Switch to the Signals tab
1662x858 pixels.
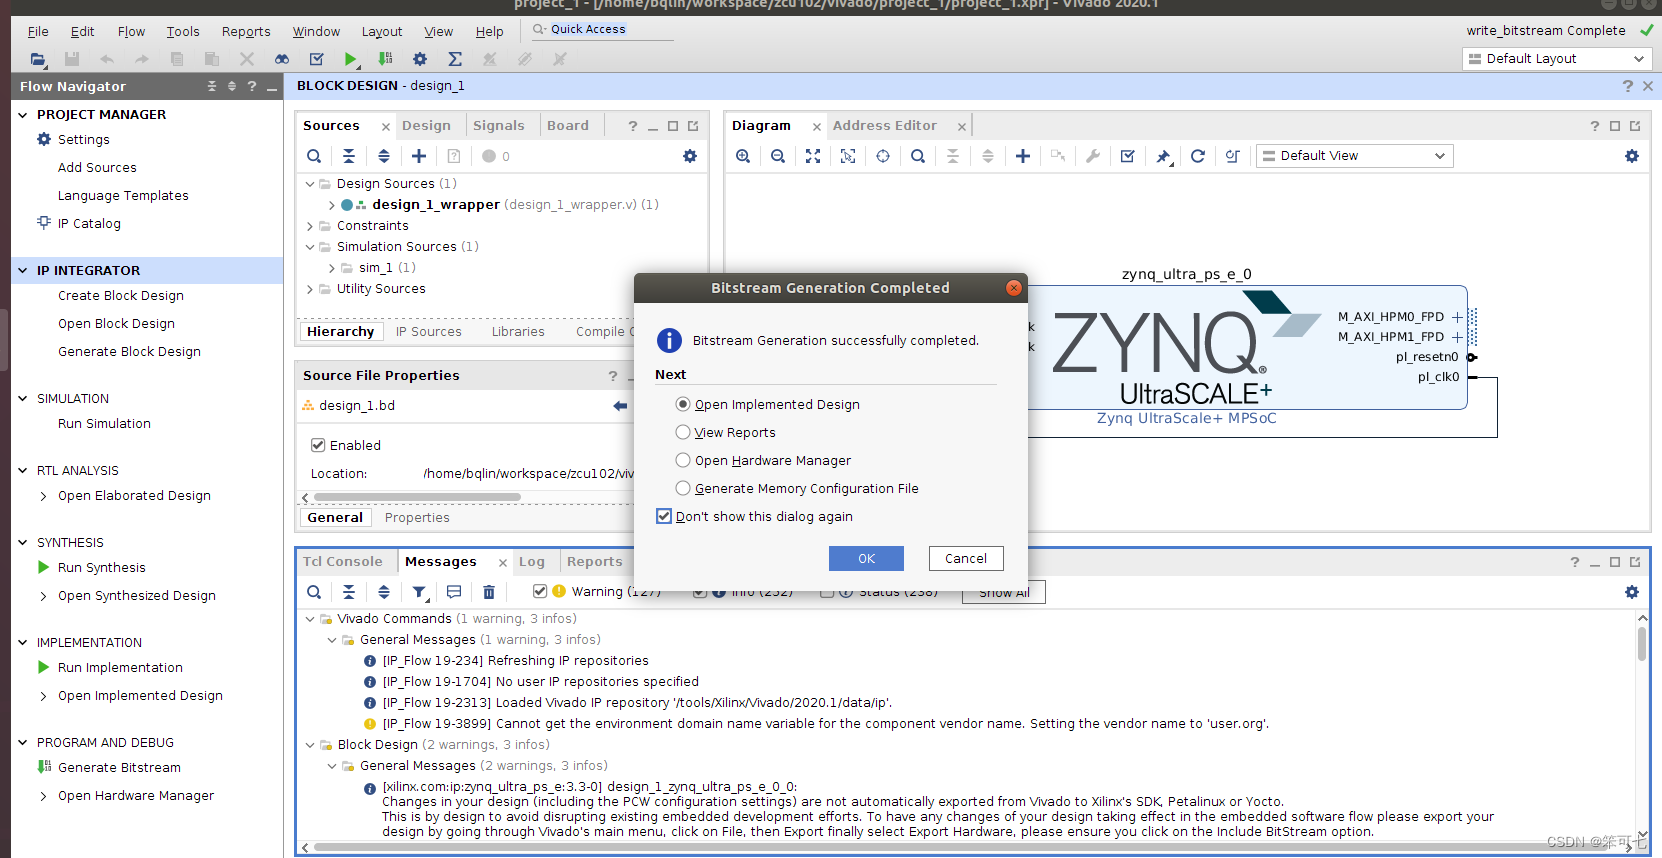(498, 126)
